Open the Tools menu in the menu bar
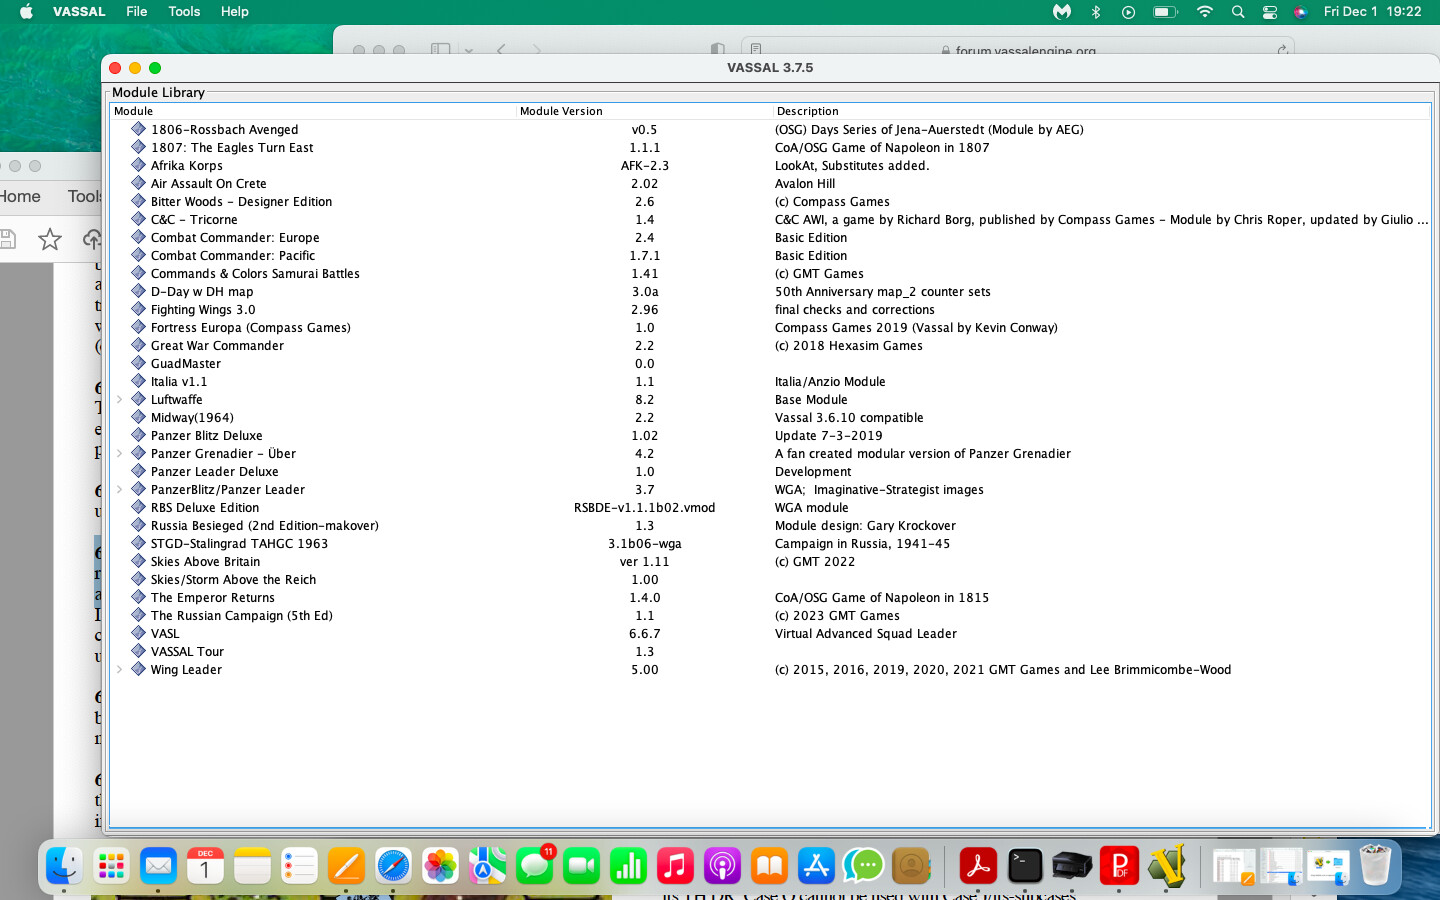Image resolution: width=1440 pixels, height=900 pixels. click(184, 12)
